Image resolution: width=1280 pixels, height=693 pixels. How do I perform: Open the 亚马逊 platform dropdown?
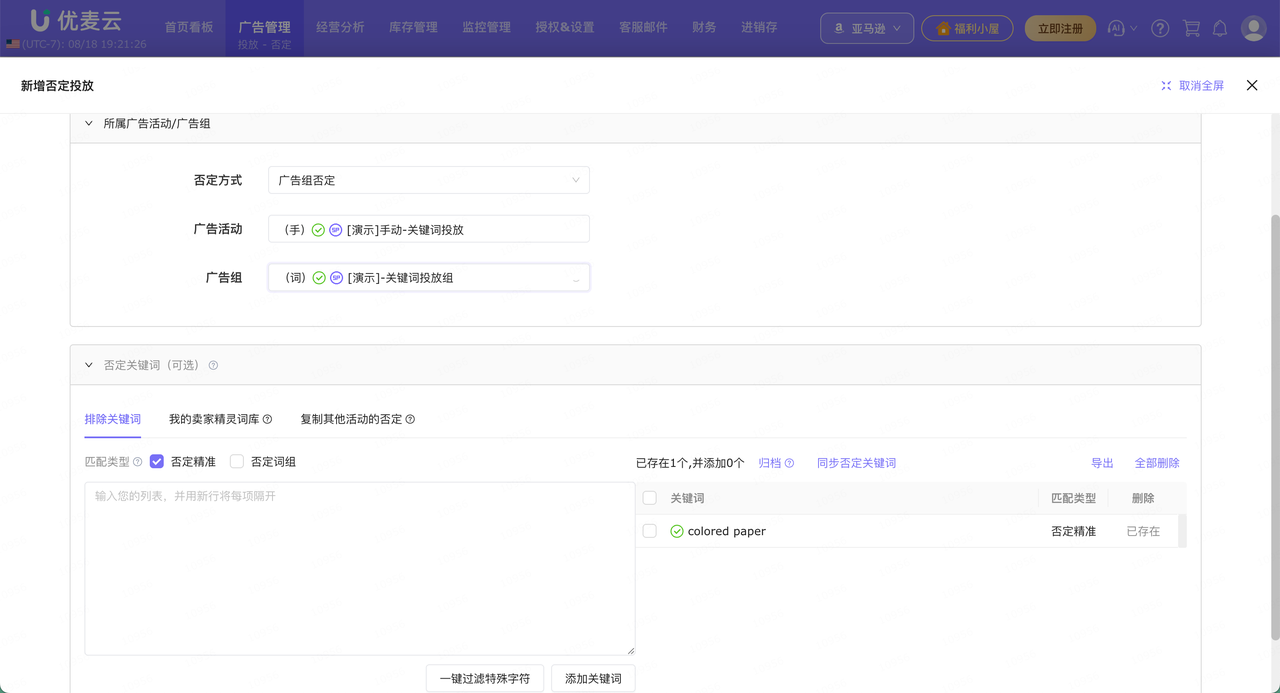point(867,28)
